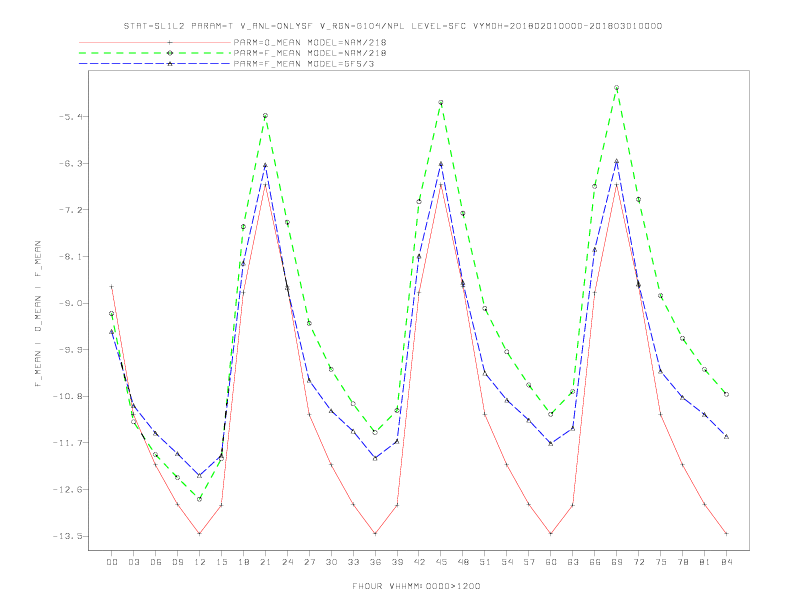792x612 pixels.
Task: Click the vertical y-axis title F_MEAN | O_MEAN | F_MEAN
Action: [37, 314]
